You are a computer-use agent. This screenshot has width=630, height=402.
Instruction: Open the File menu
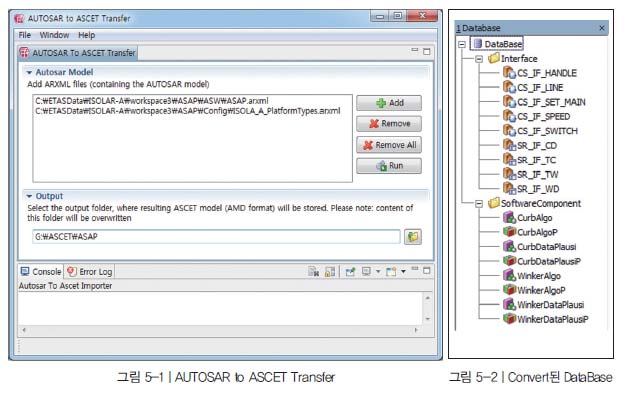25,35
